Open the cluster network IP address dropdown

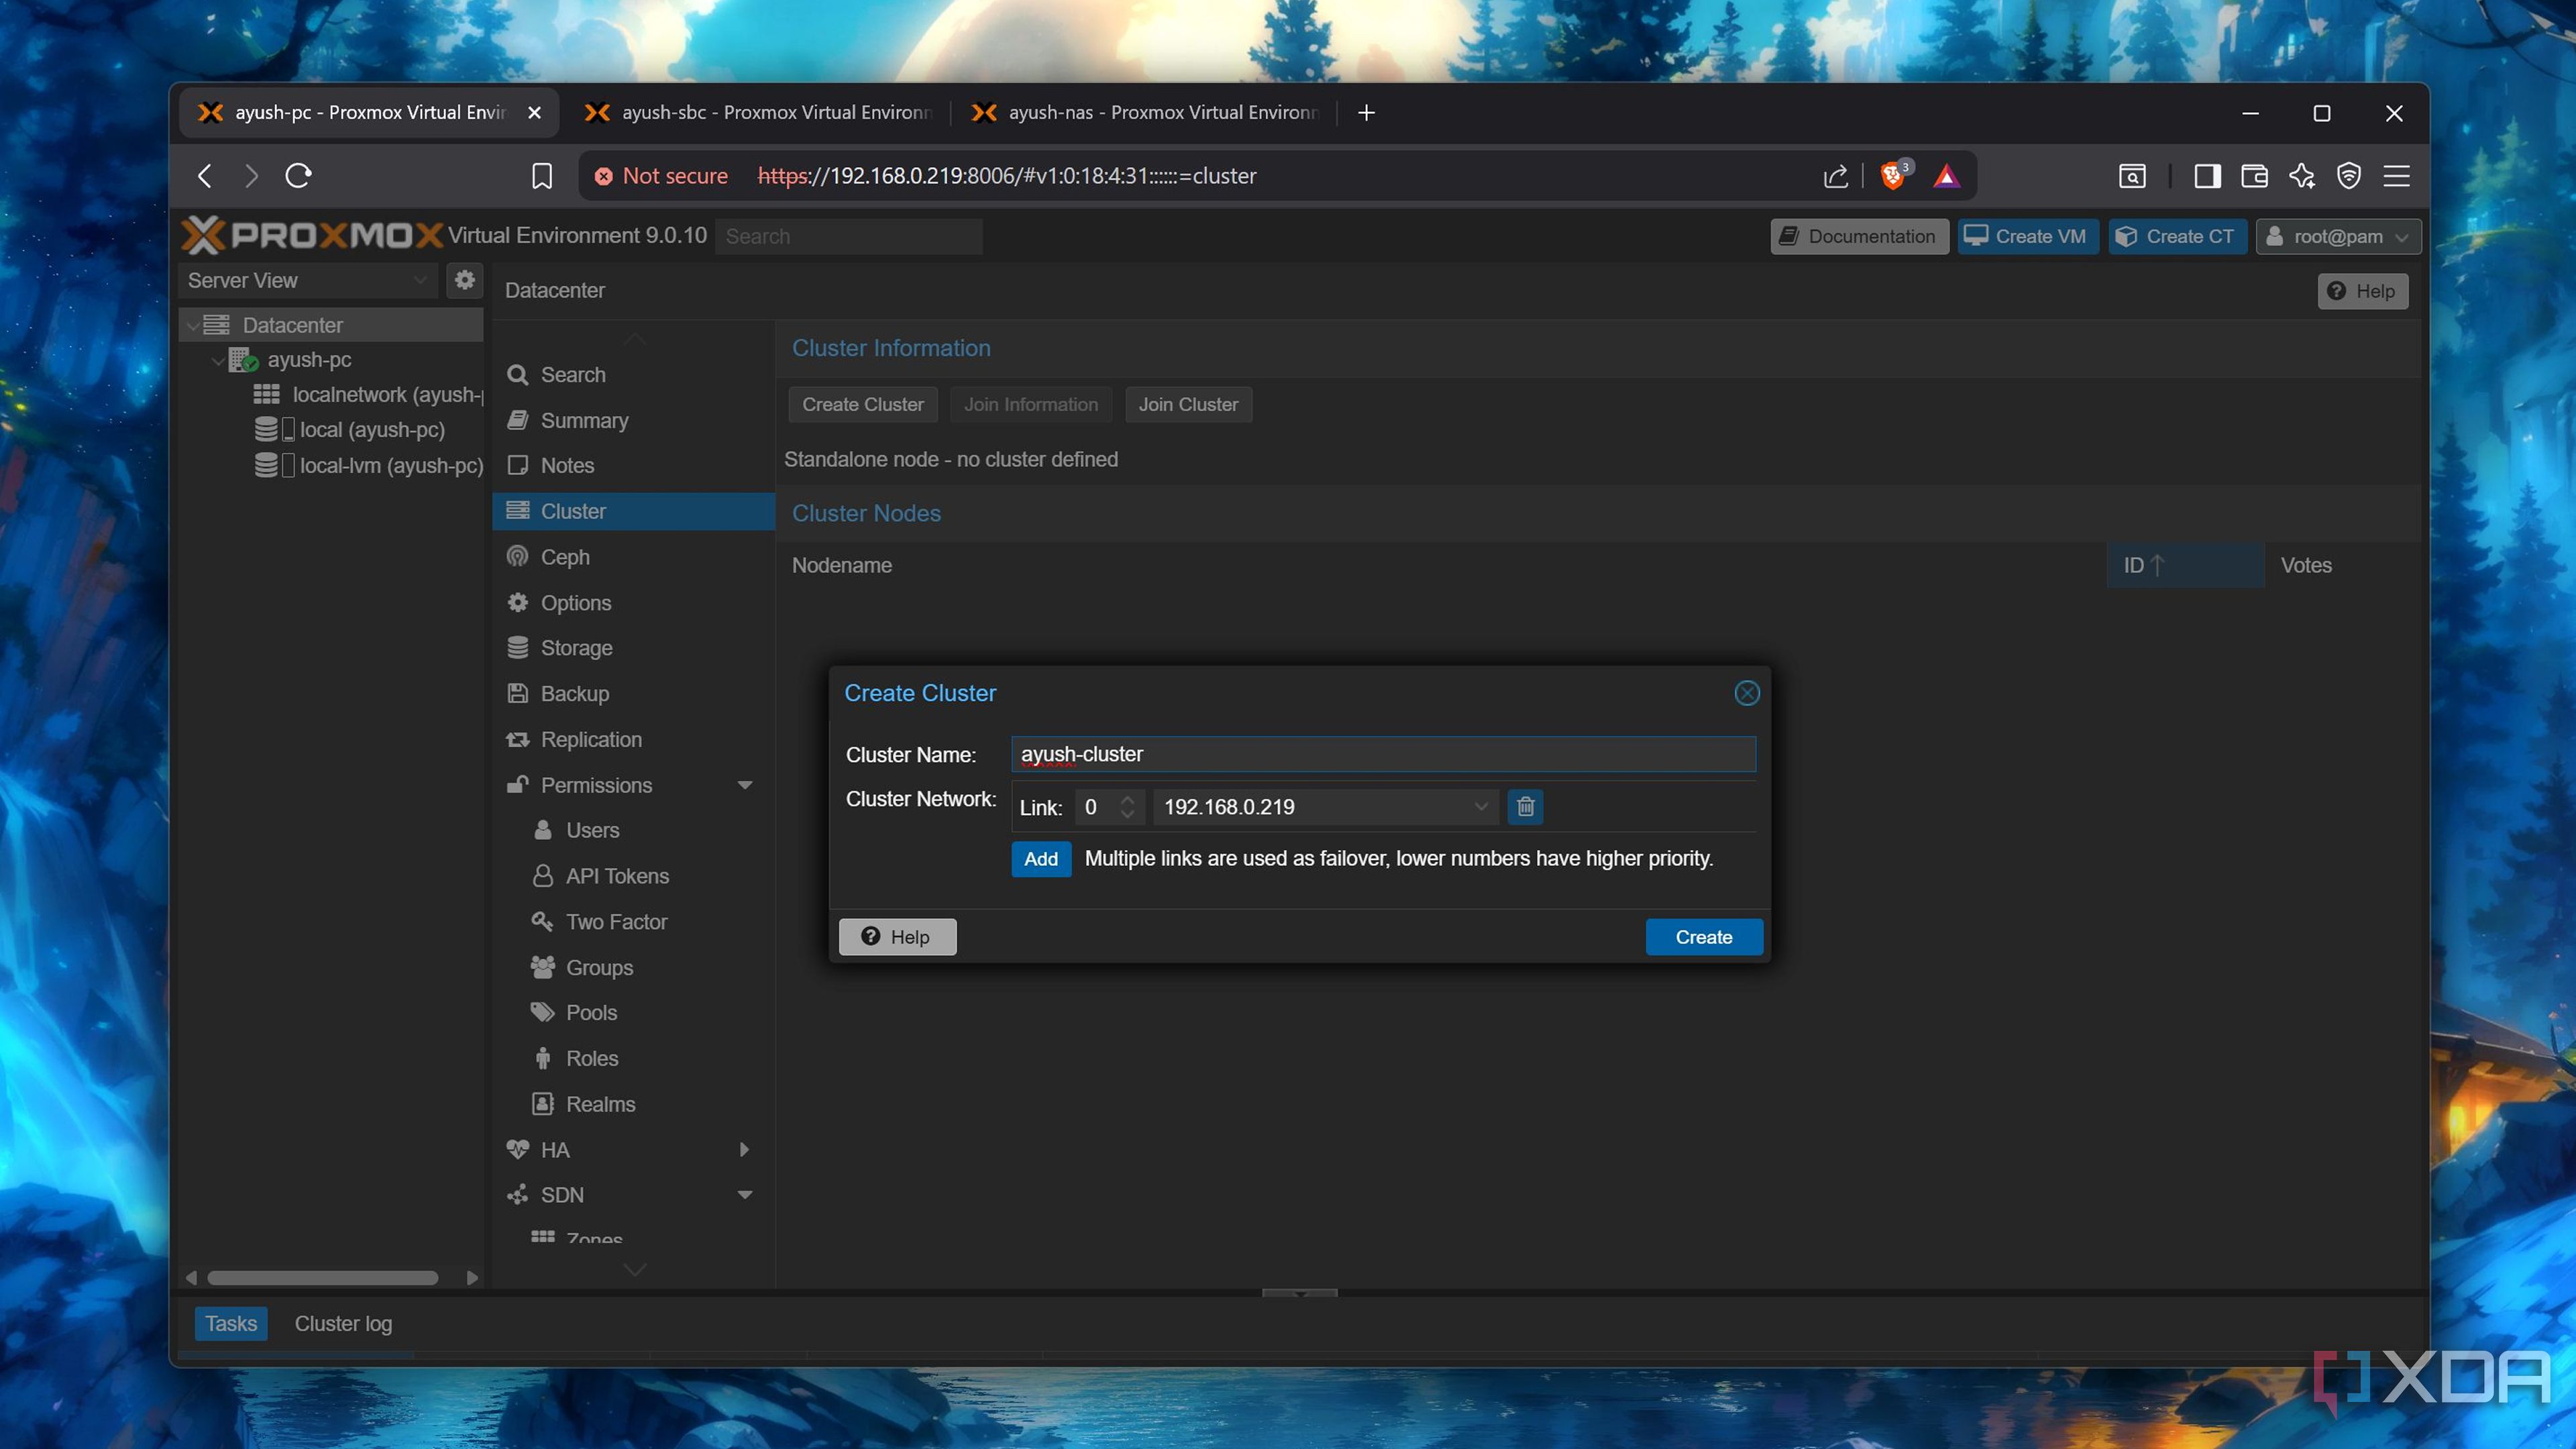point(1481,807)
